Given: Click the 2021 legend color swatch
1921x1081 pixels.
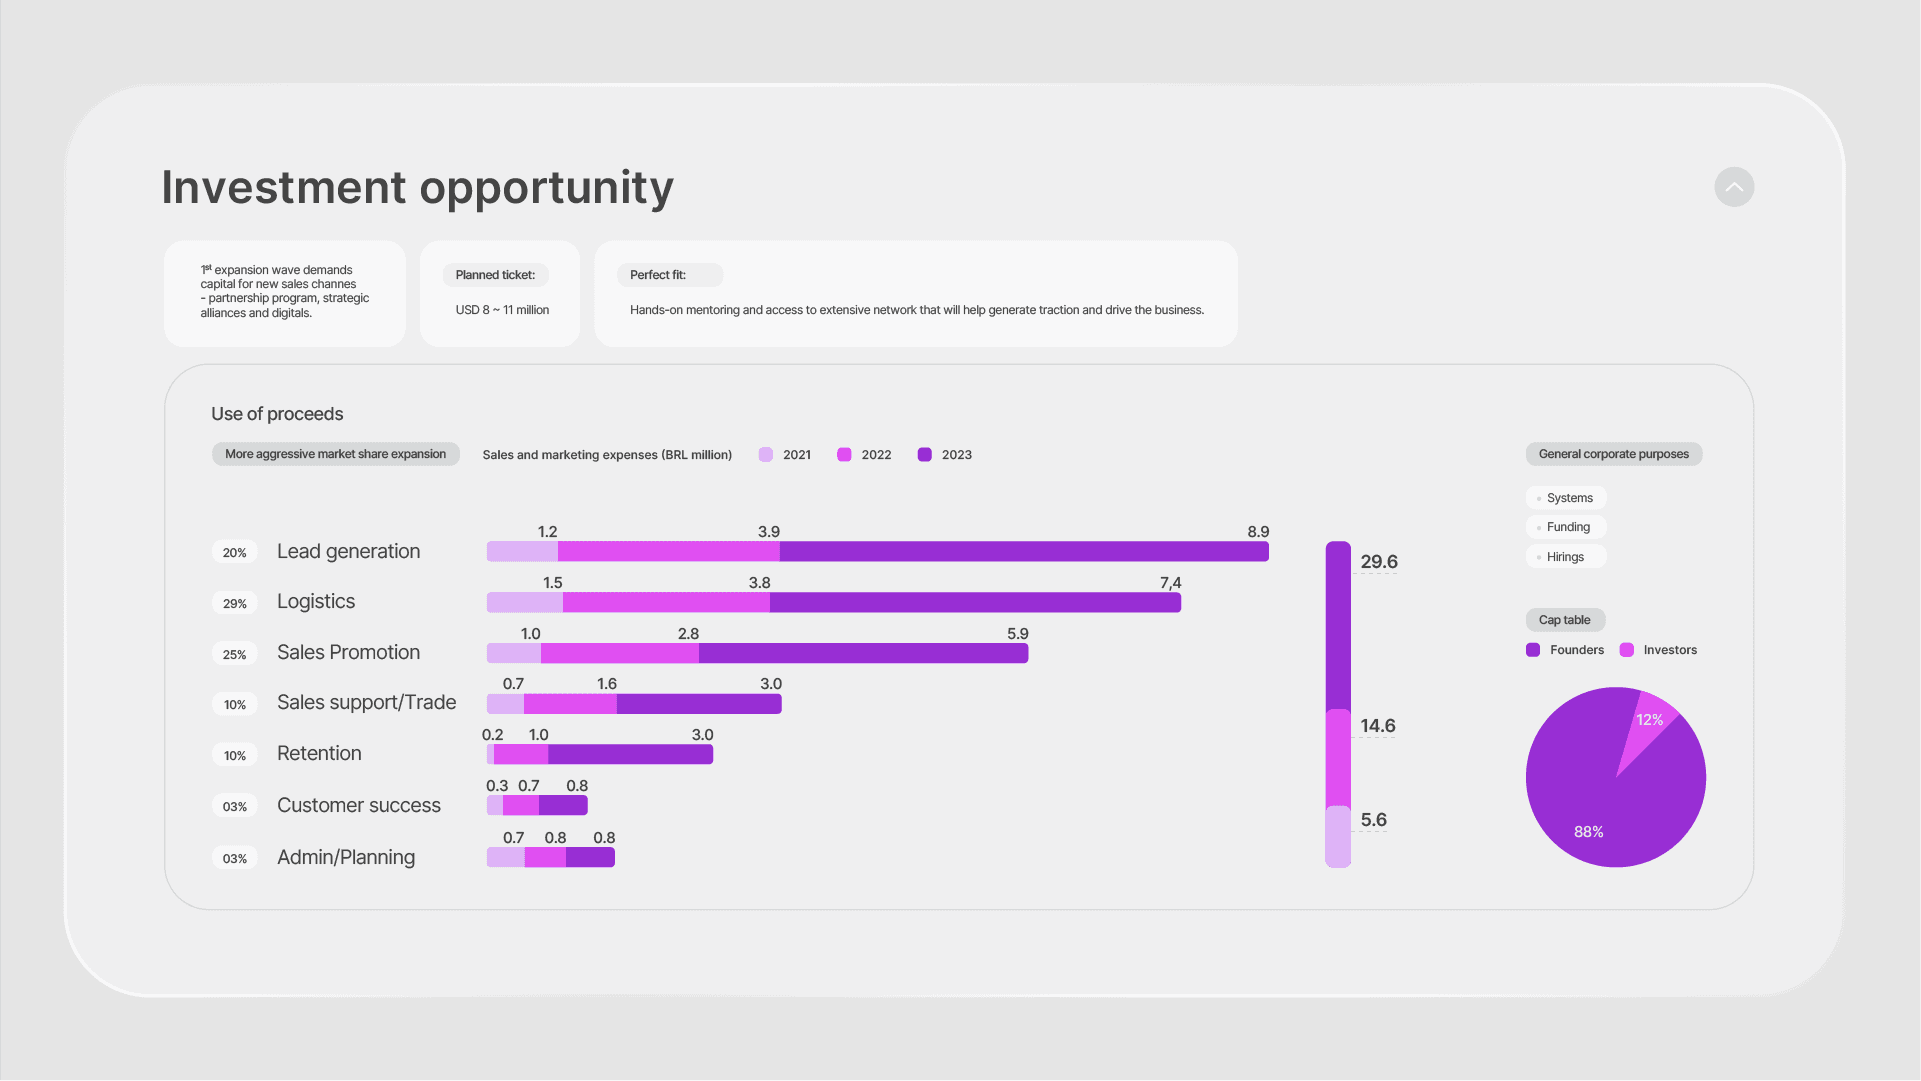Looking at the screenshot, I should click(x=766, y=455).
